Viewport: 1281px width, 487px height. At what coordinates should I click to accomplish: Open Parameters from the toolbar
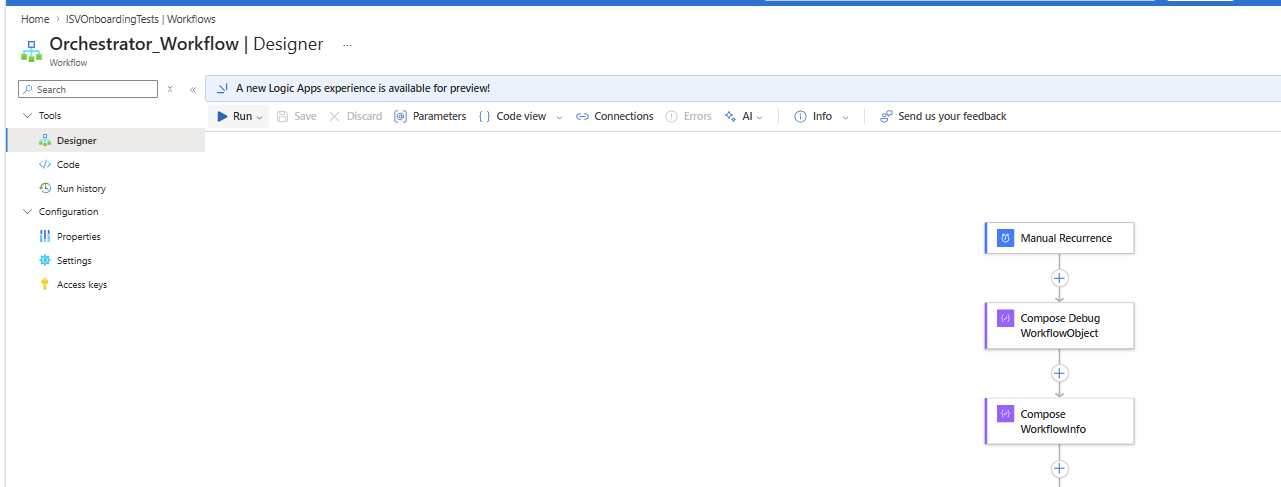click(x=430, y=117)
